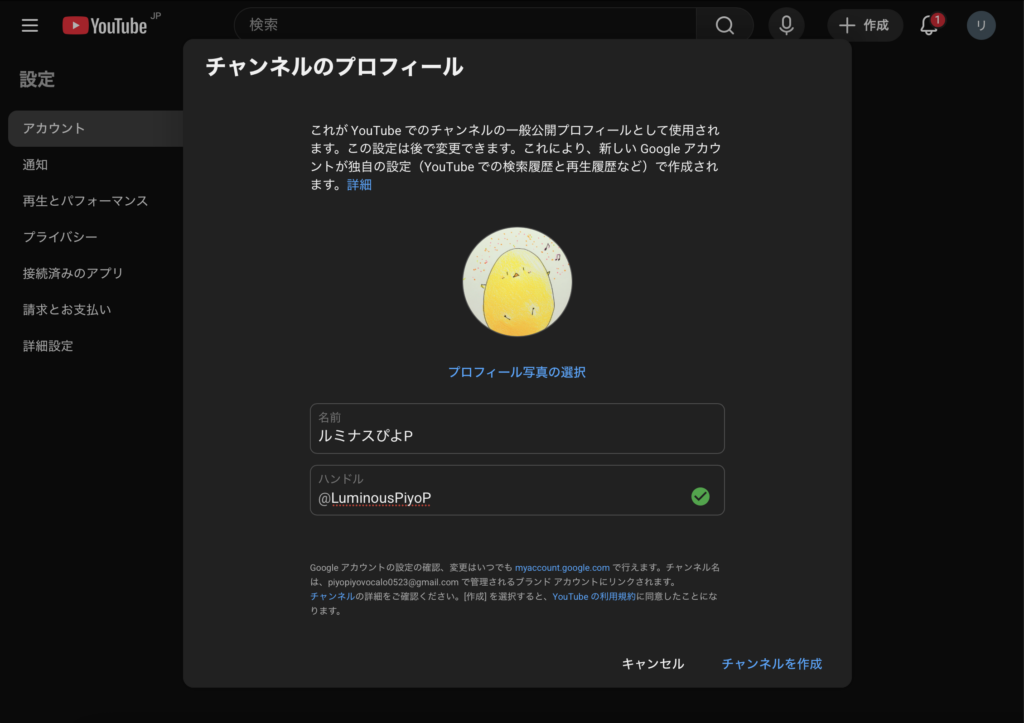Viewport: 1024px width, 723px height.
Task: Open 通知 settings
Action: click(x=35, y=164)
